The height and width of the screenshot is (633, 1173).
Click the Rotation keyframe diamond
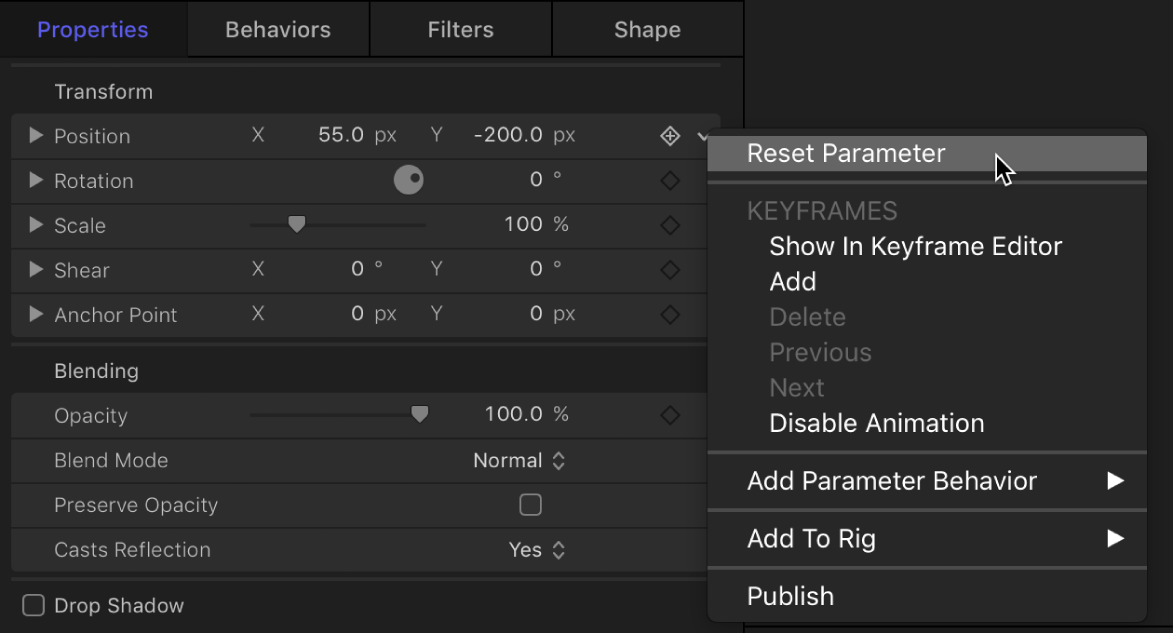(x=670, y=181)
